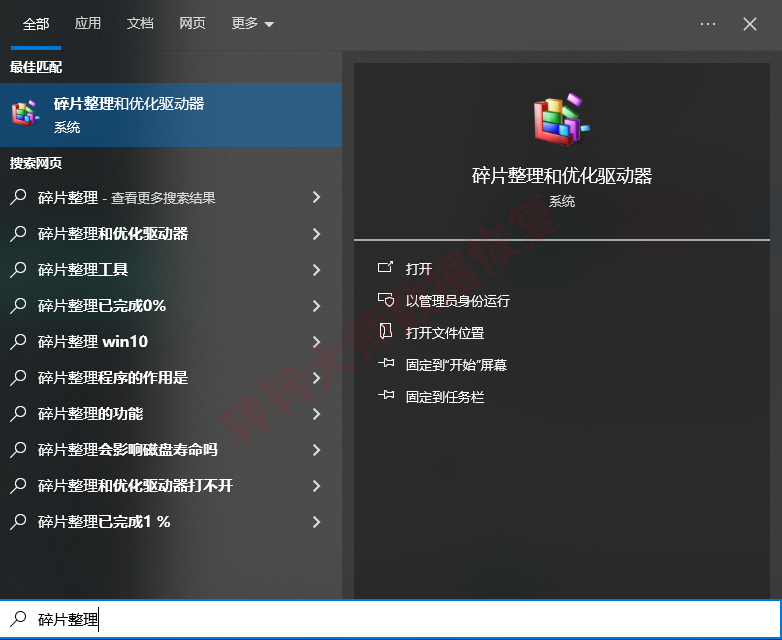Click search icon next to 碎片整理 - 查看更多搜索结果
782x640 pixels.
pyautogui.click(x=18, y=197)
